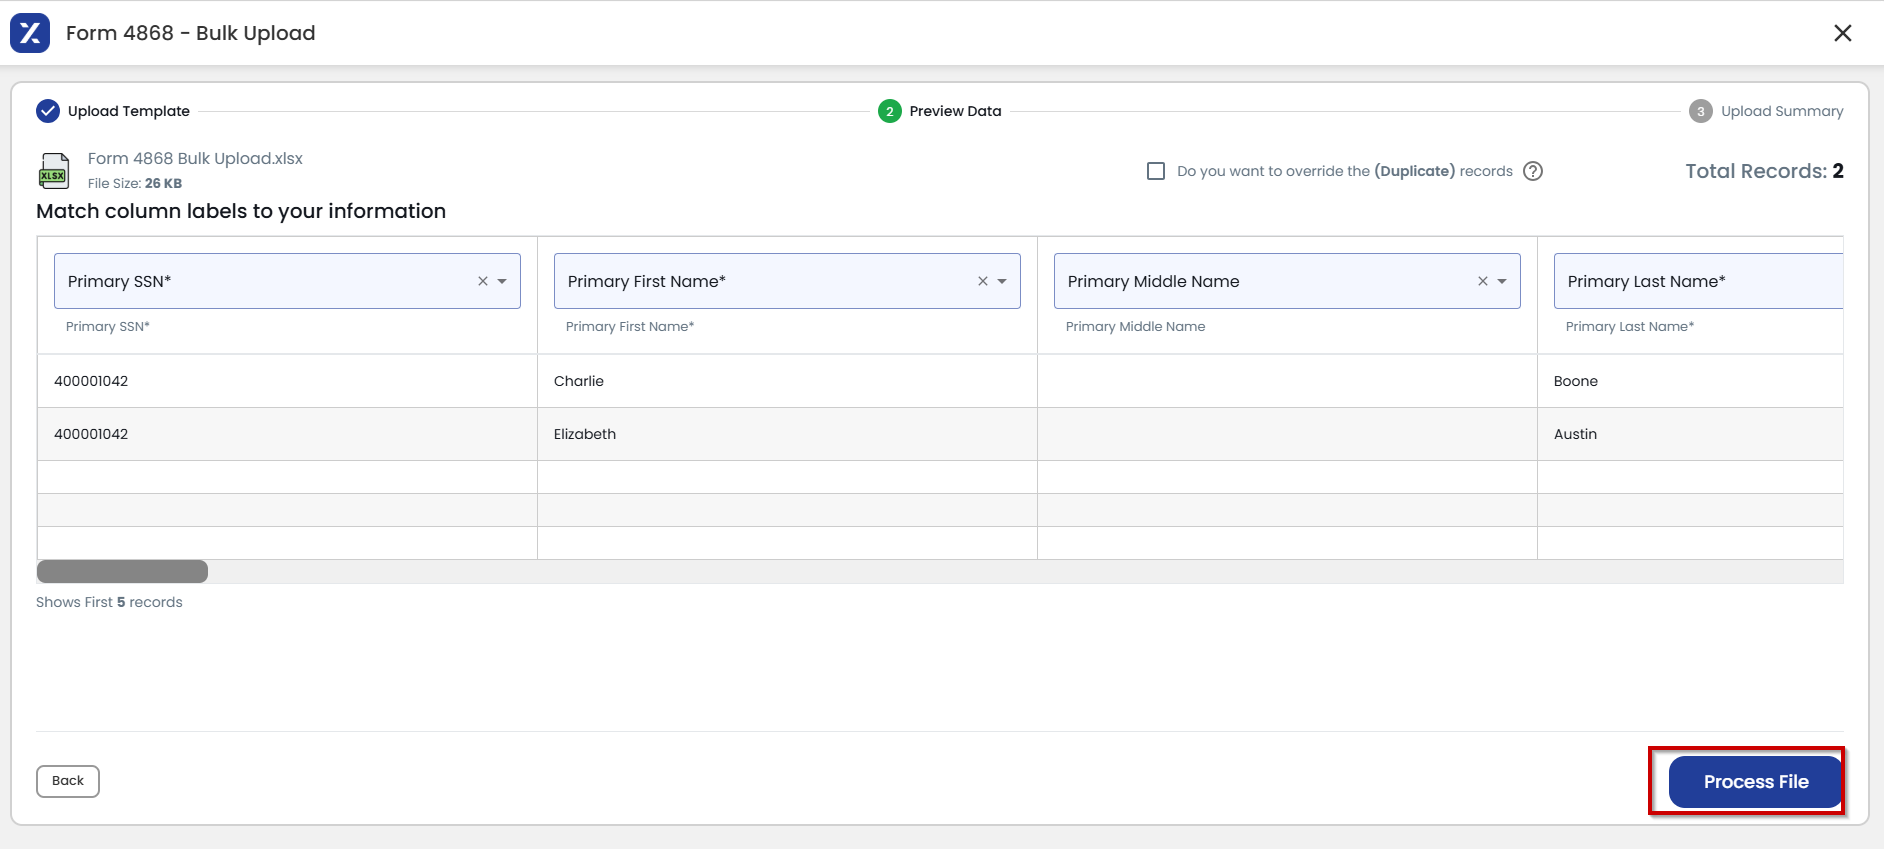Click the Process File button
The width and height of the screenshot is (1884, 849).
(x=1756, y=782)
